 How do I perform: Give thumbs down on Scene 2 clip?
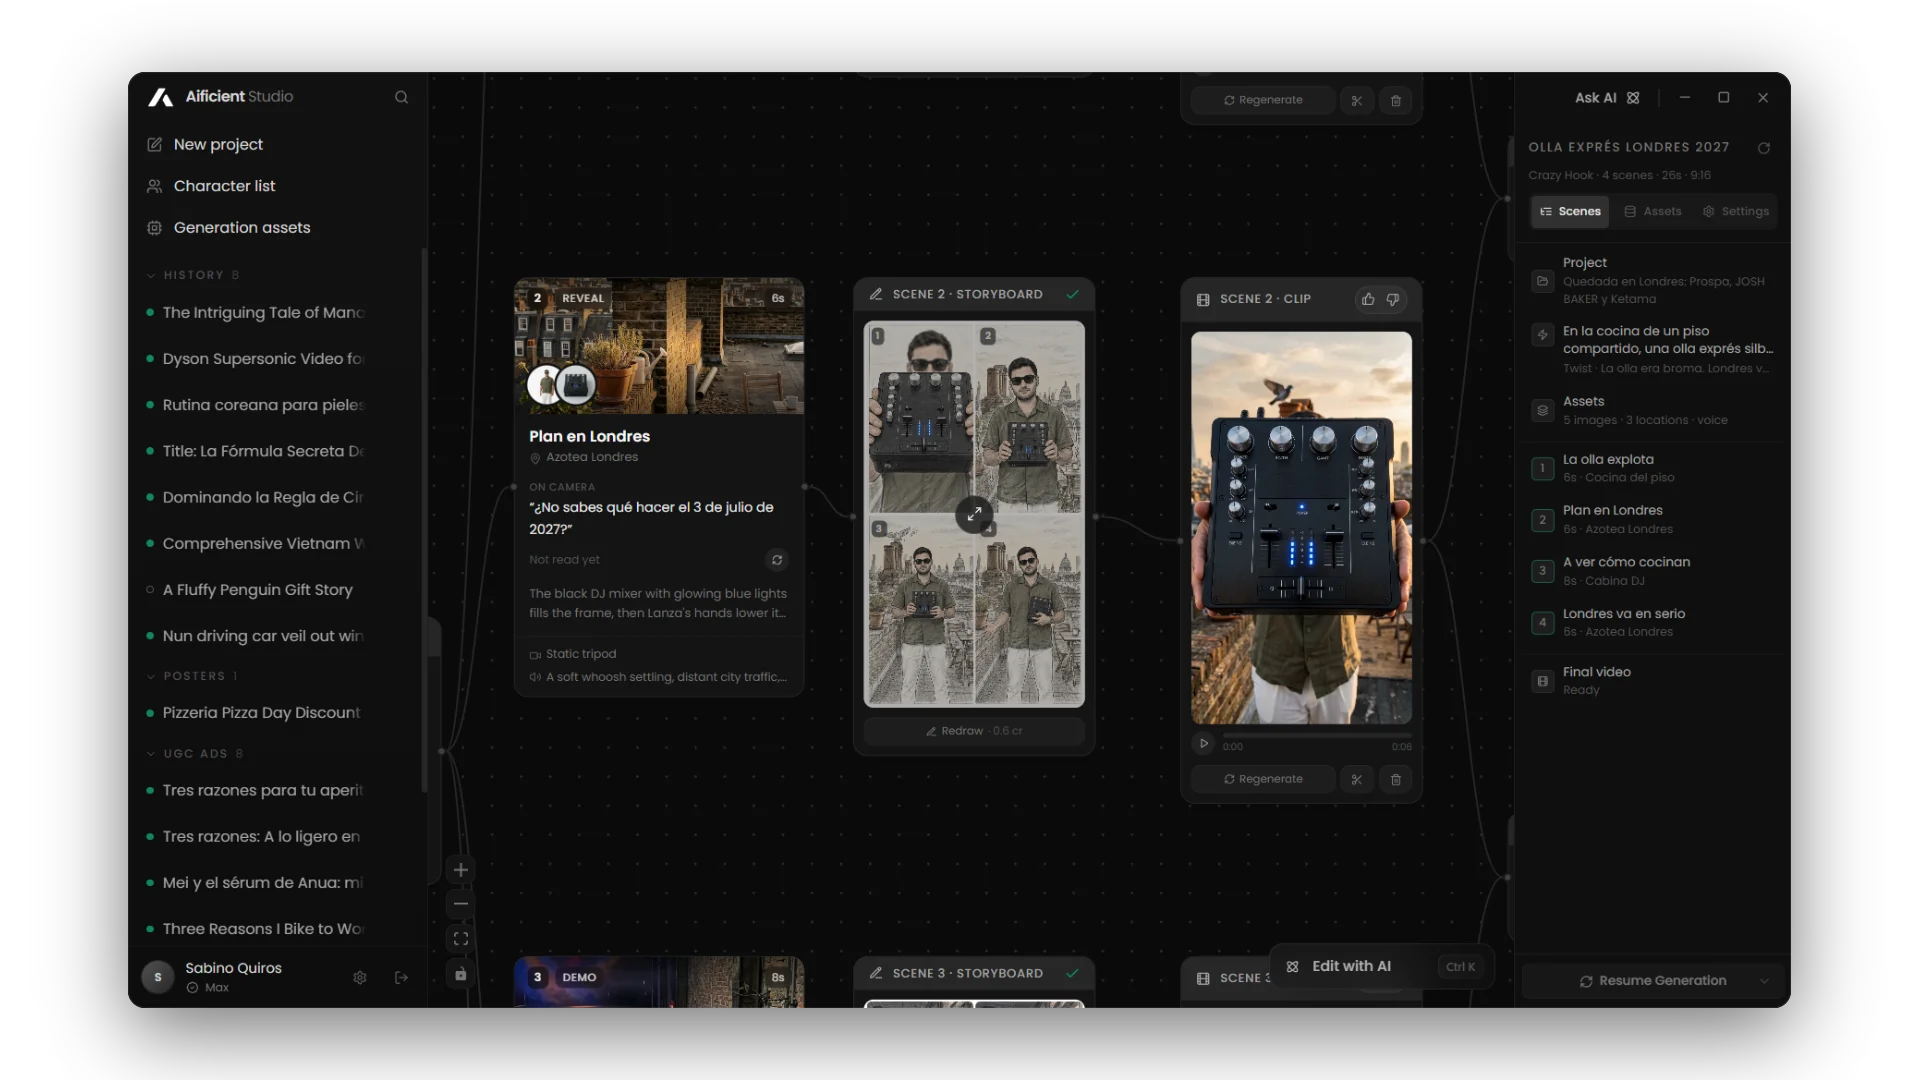[1392, 299]
